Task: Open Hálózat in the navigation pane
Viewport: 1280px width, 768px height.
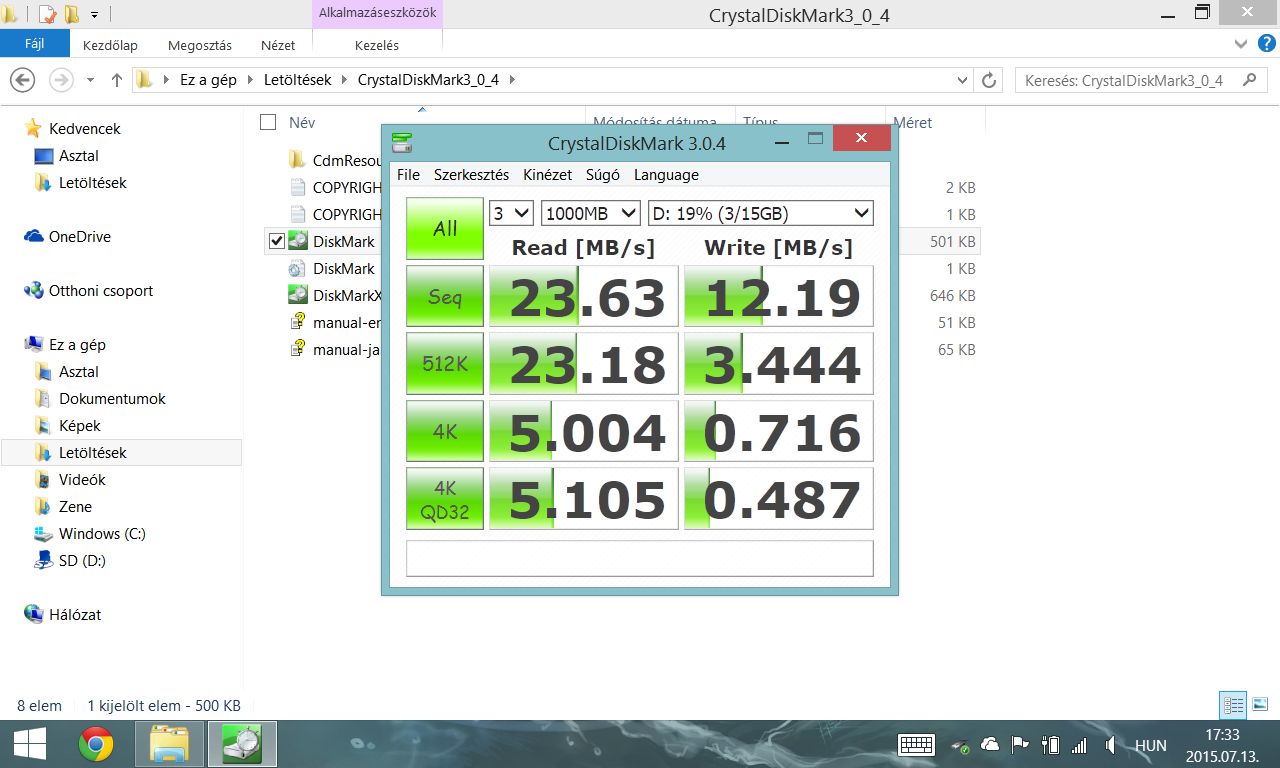Action: click(x=75, y=614)
